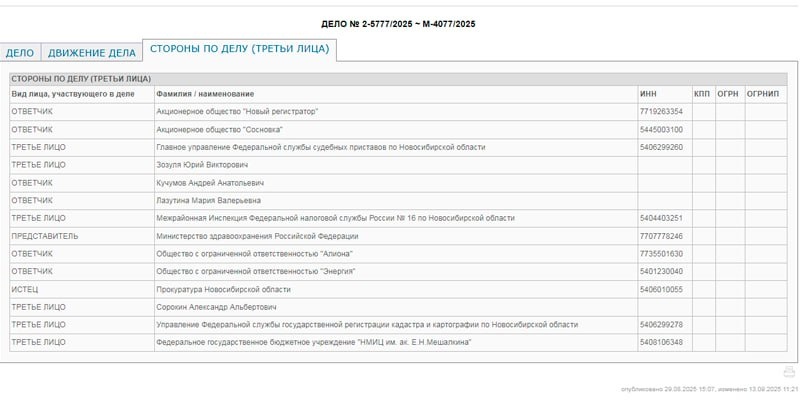Click INN value 7735501630

coord(661,254)
